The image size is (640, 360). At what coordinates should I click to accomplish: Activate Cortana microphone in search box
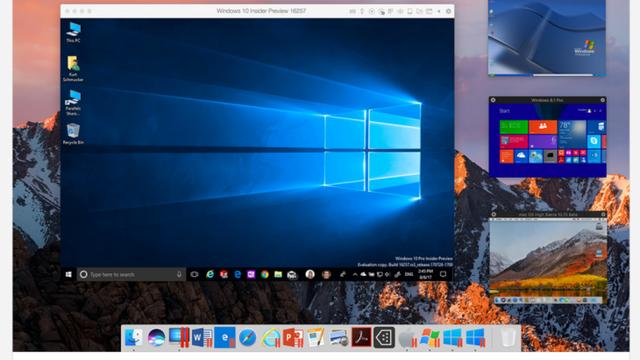coord(179,274)
